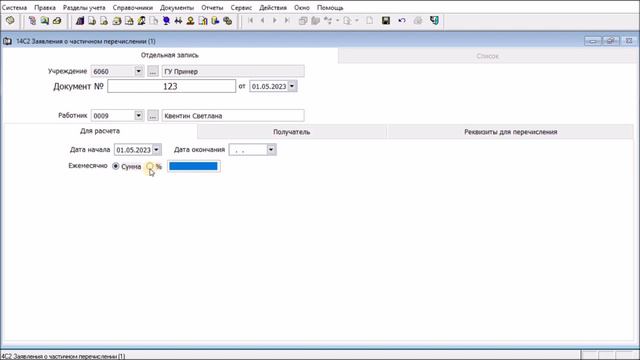This screenshot has height=360, width=640.
Task: Expand the arrow beside the greyed page icon
Action: click(x=357, y=20)
